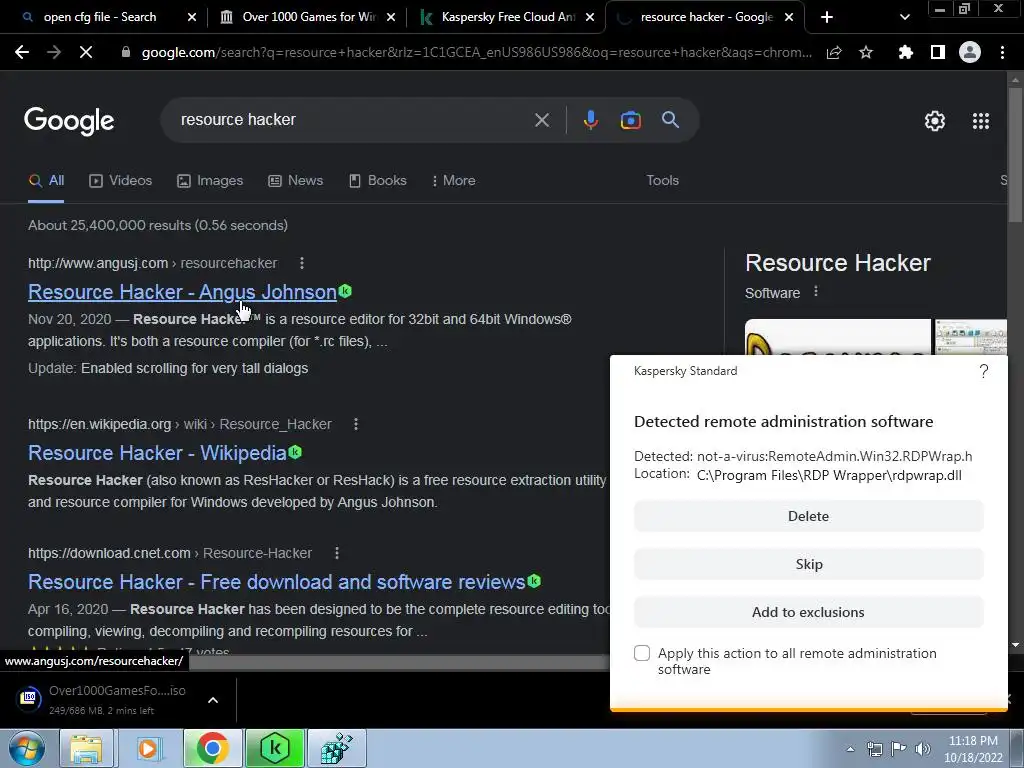Open more options dots in Resource Hacker panel
This screenshot has width=1024, height=768.
pos(816,291)
